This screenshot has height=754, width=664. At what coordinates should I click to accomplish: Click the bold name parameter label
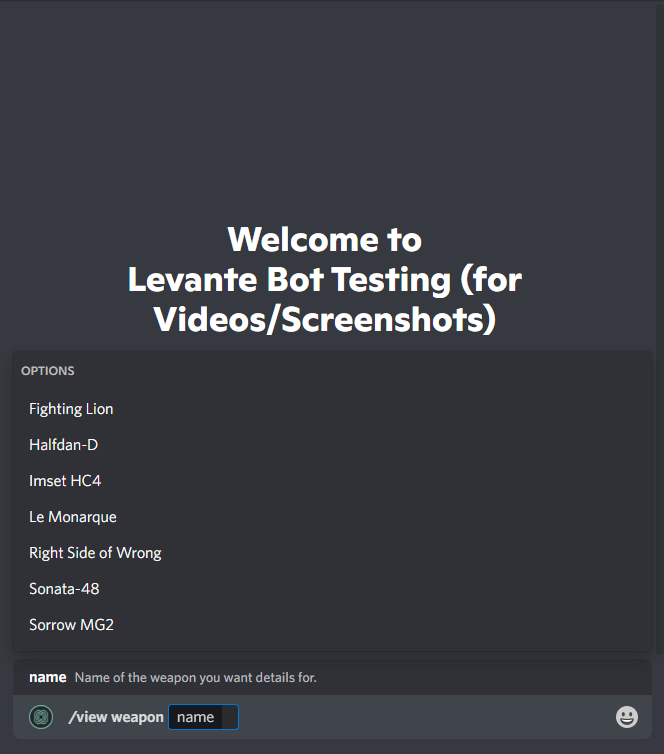[48, 677]
